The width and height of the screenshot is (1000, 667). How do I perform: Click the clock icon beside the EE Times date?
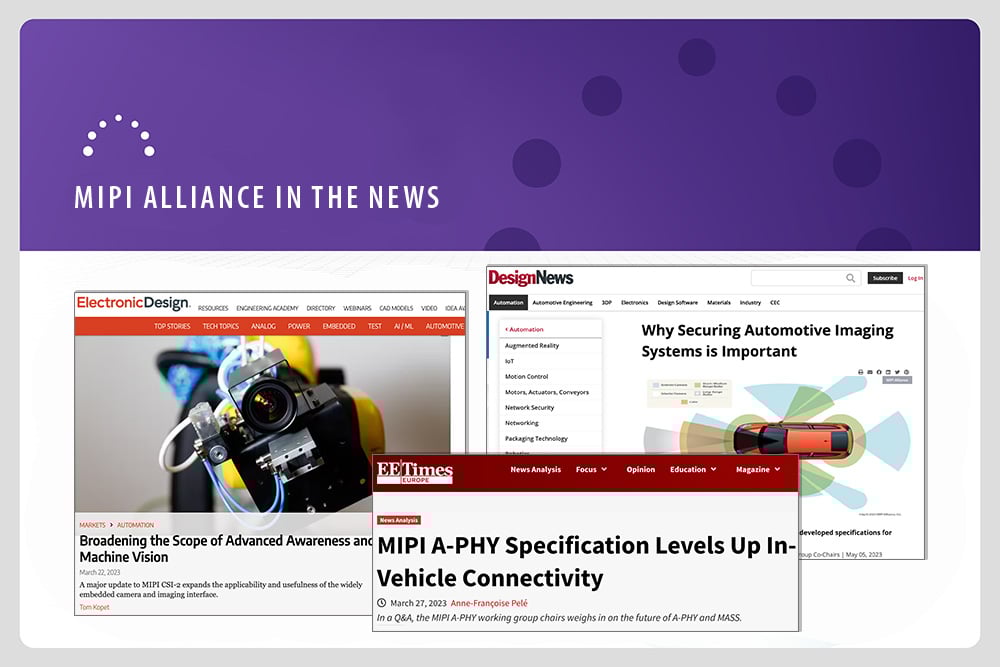[381, 602]
